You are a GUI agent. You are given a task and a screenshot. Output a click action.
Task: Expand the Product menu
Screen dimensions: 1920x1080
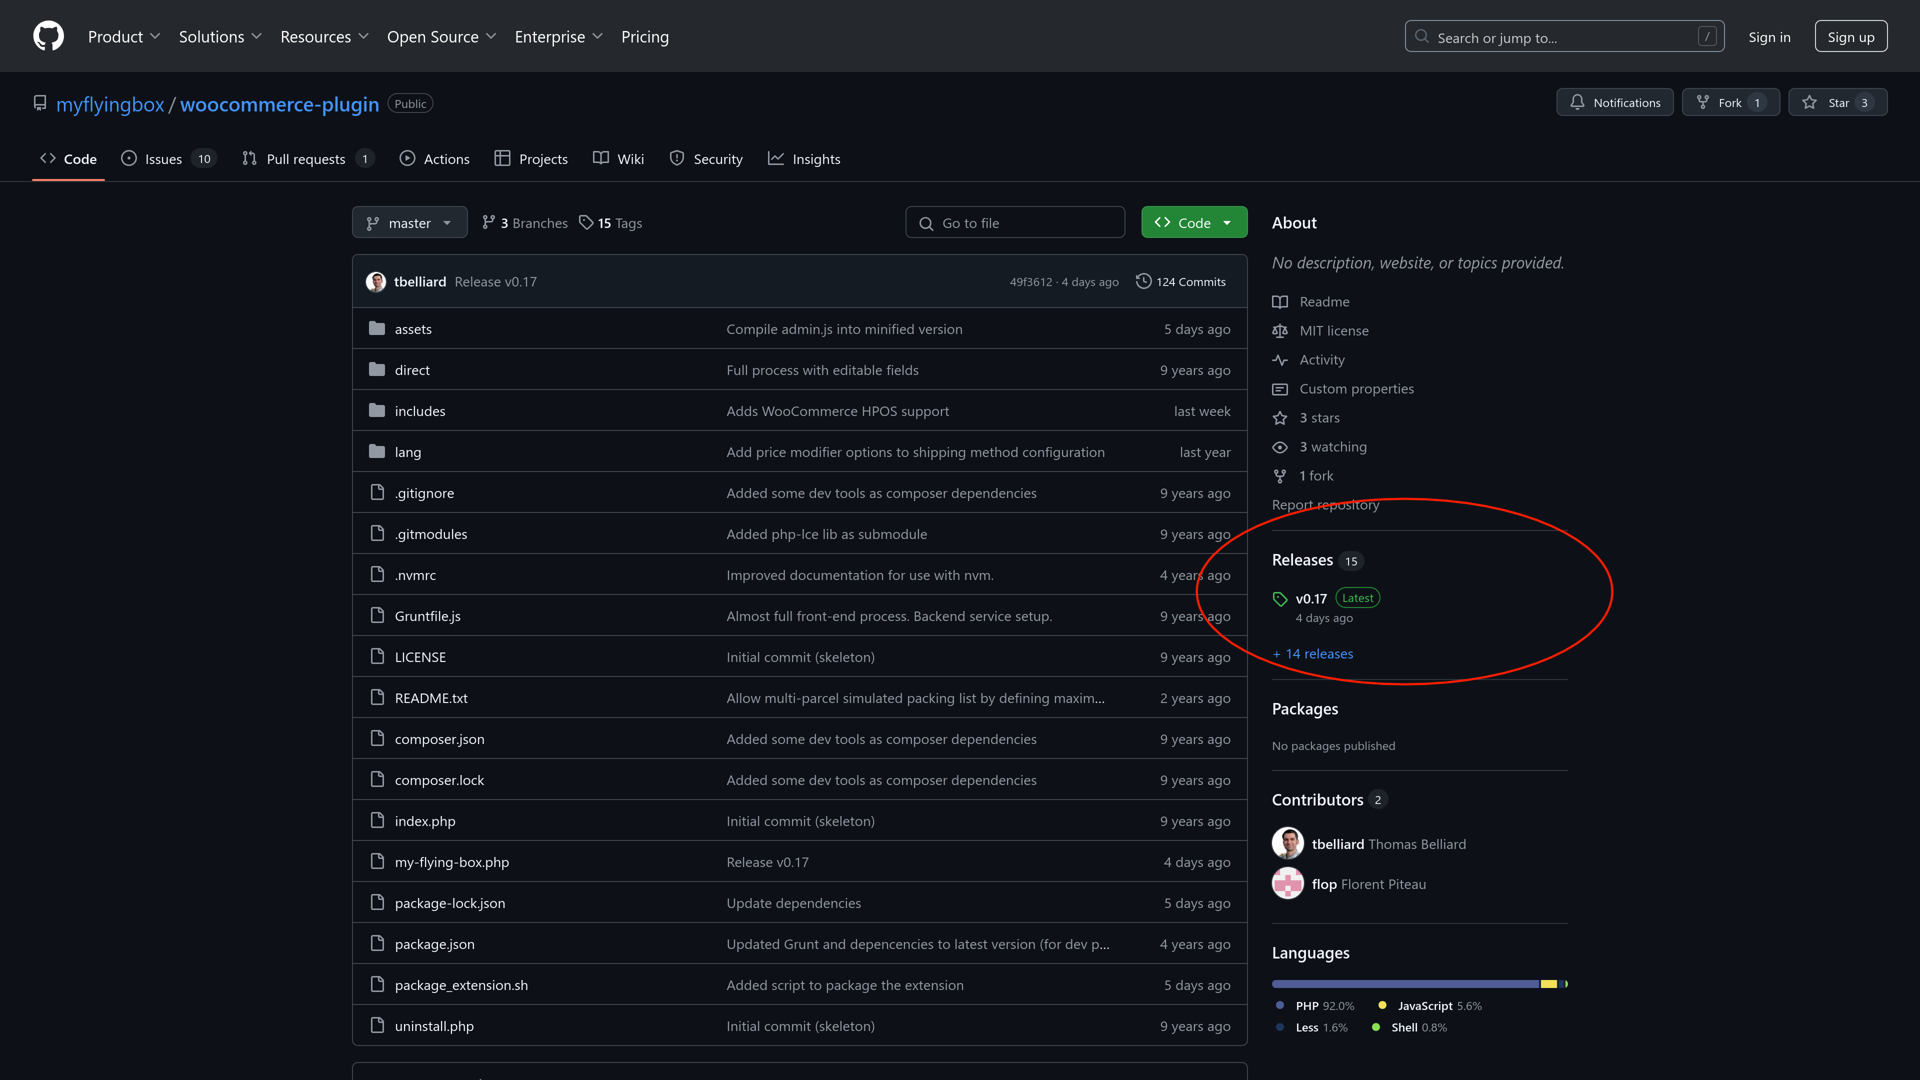point(124,37)
